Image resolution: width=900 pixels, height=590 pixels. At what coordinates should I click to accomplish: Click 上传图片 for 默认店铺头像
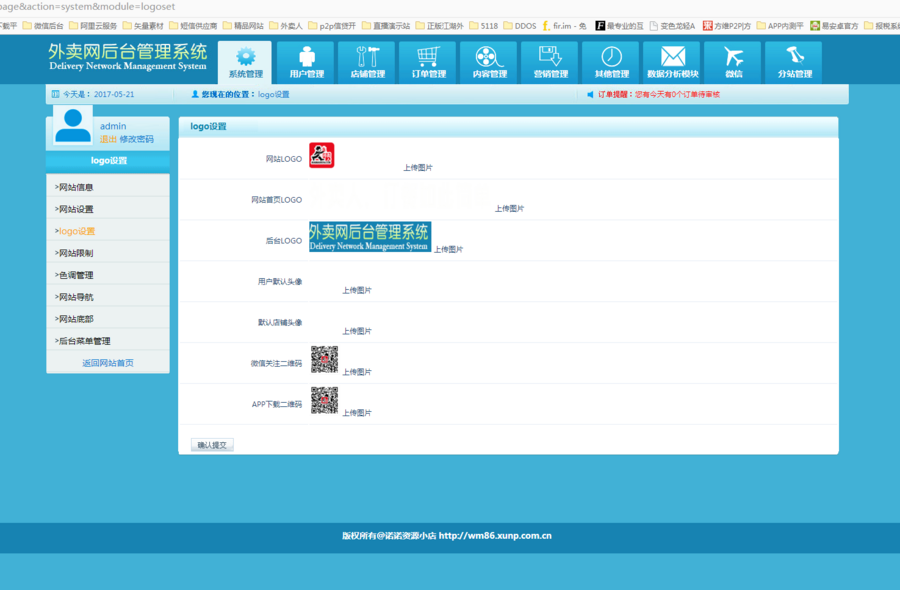(x=357, y=331)
